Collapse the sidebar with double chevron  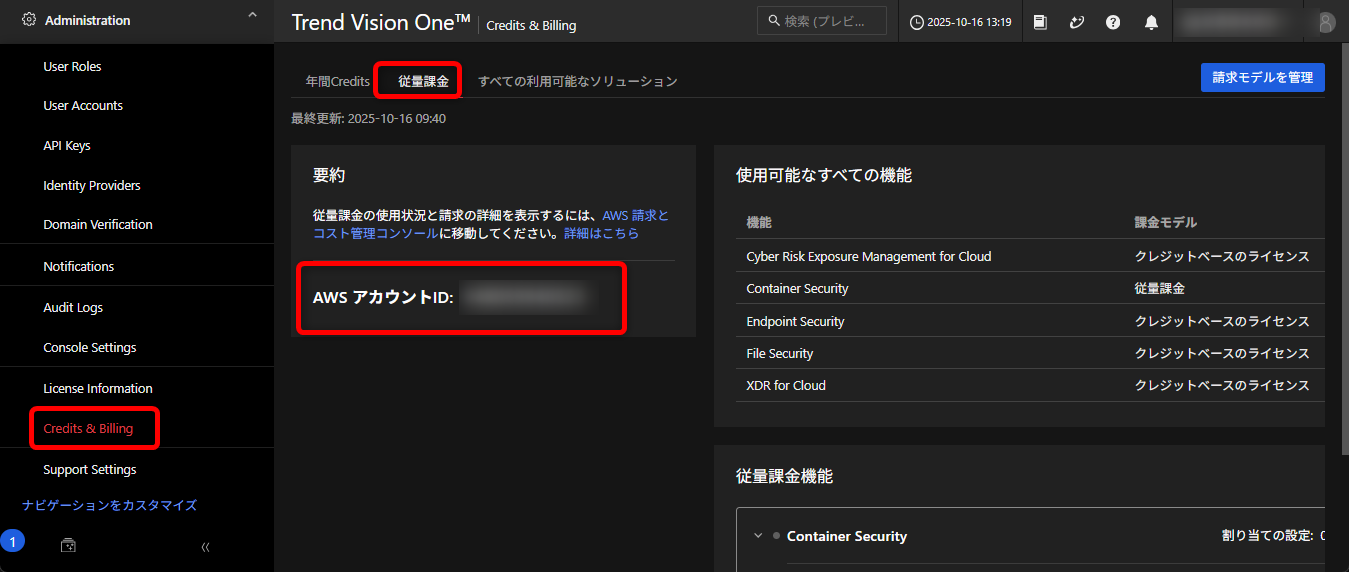[x=205, y=546]
